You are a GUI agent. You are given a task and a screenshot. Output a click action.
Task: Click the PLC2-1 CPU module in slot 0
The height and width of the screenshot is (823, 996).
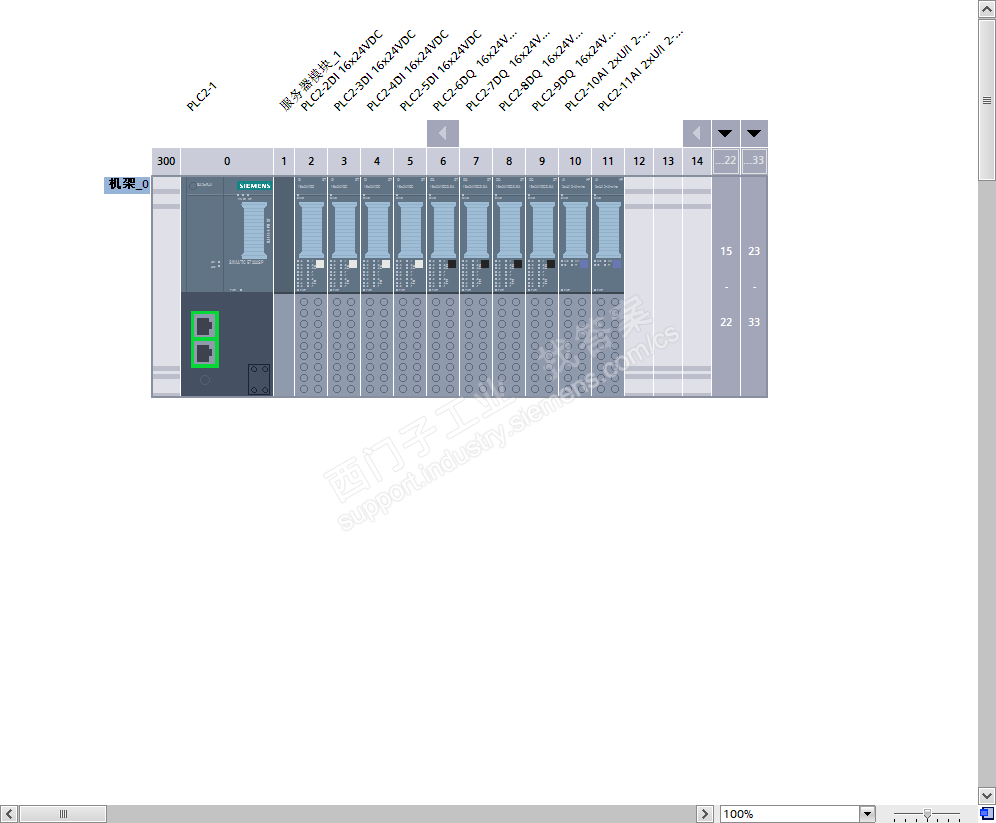(227, 286)
